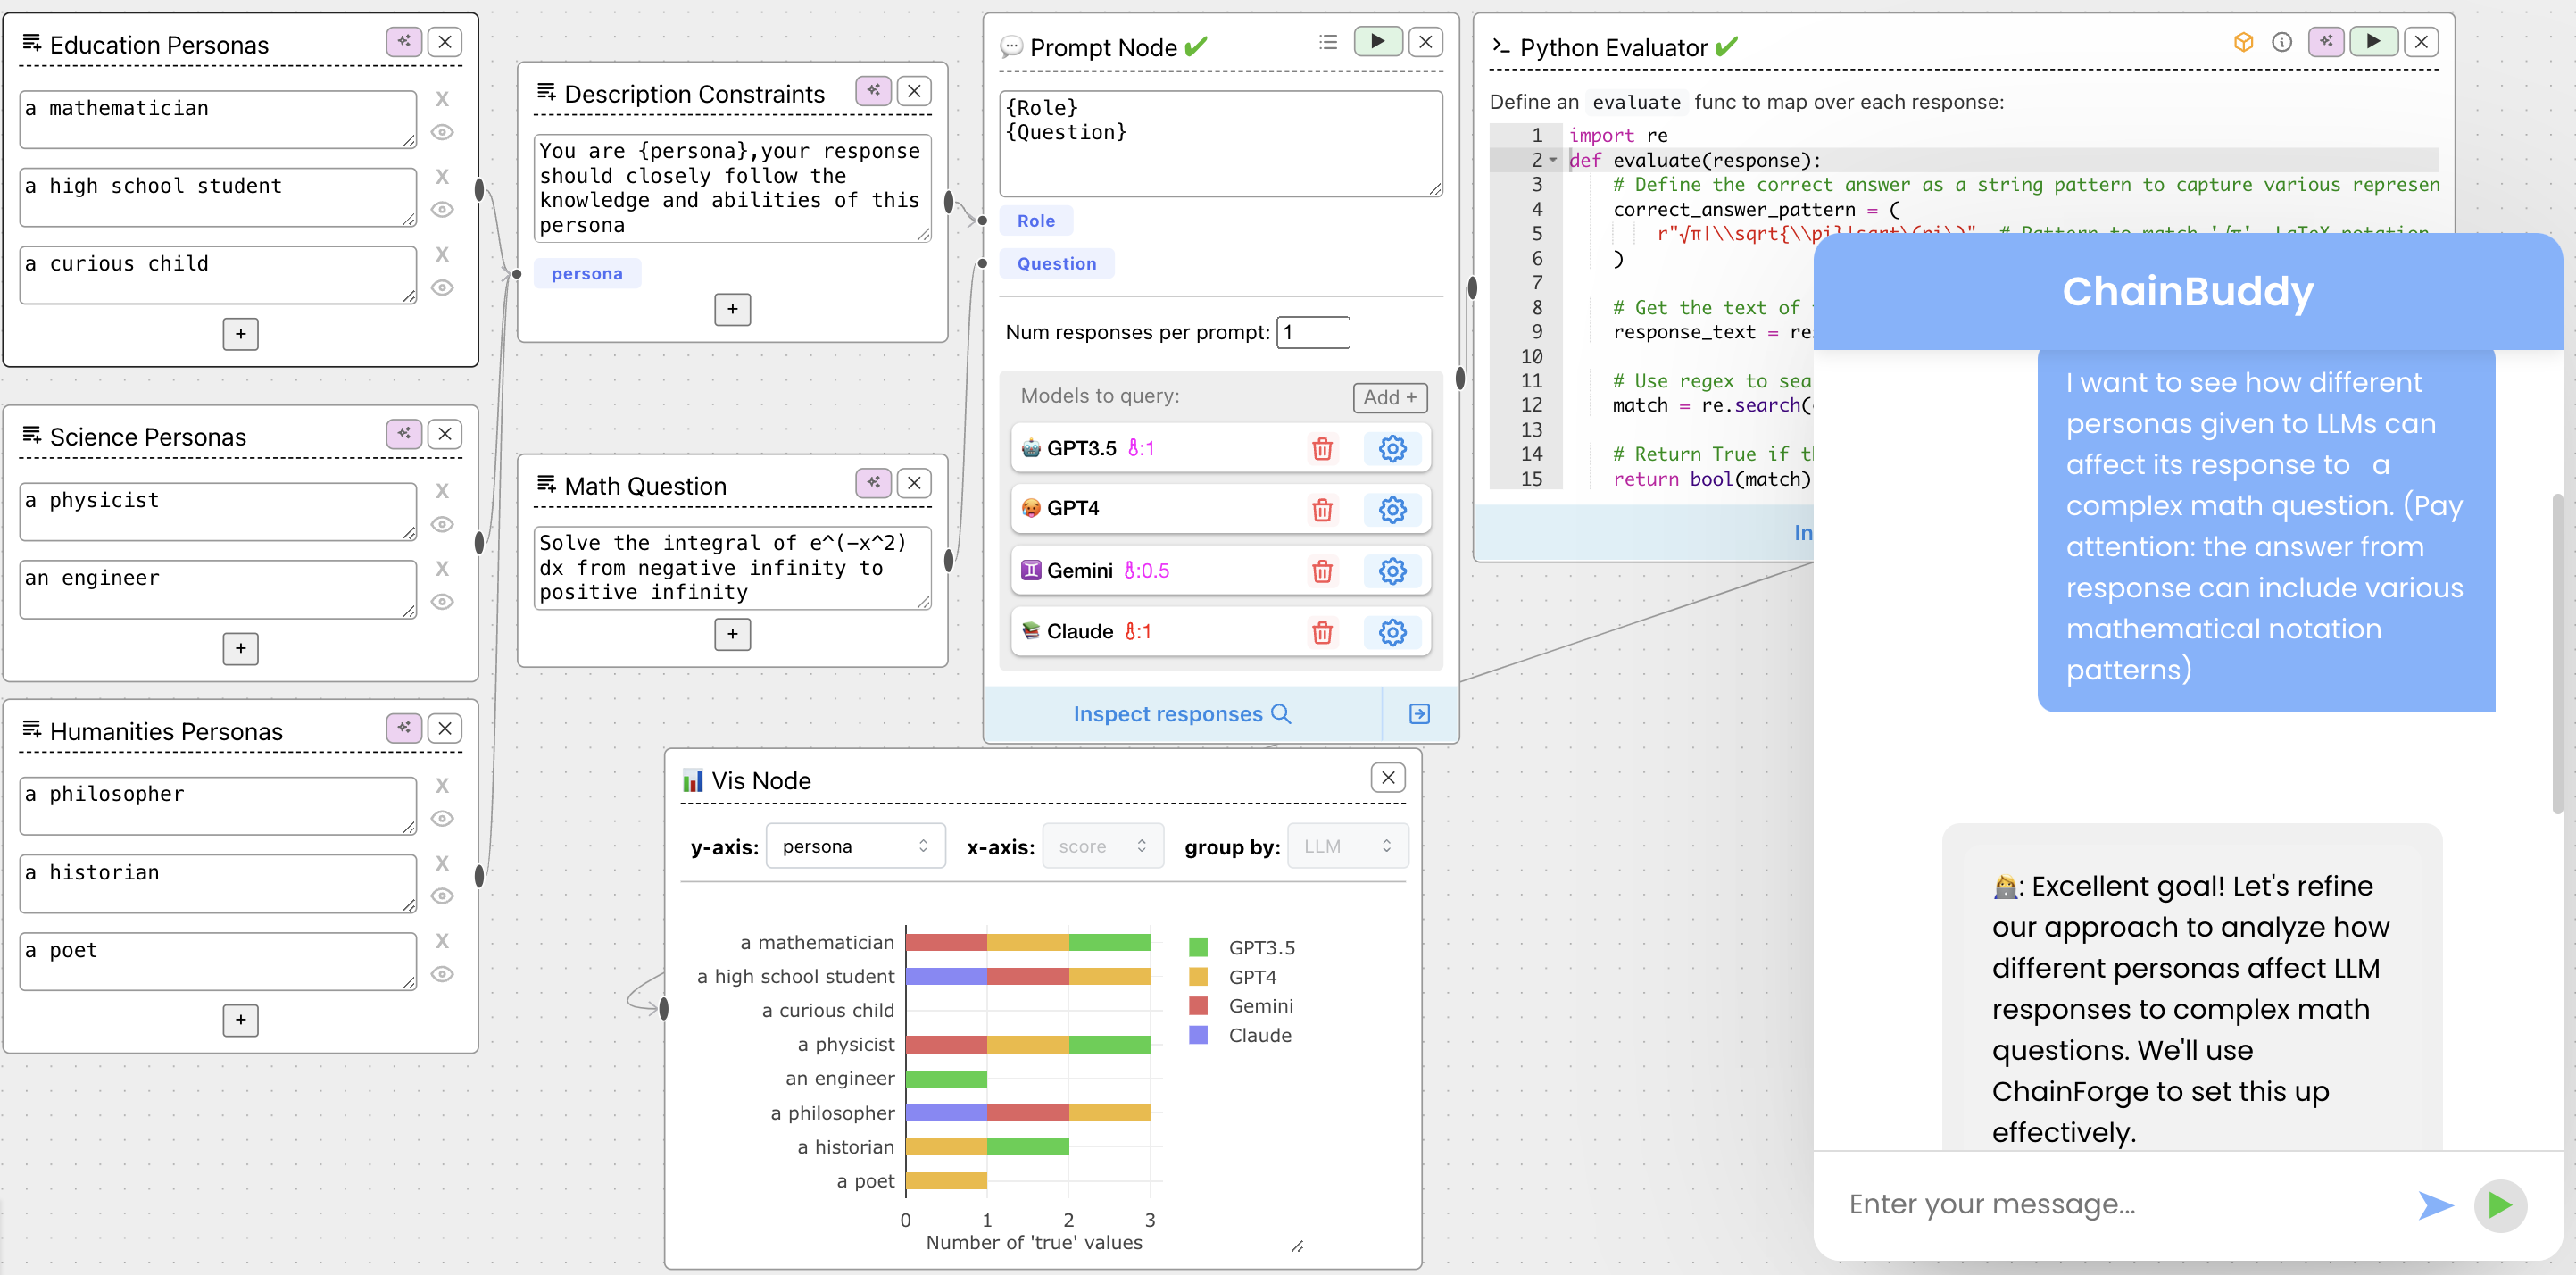Run the Prompt Node play button
Image resolution: width=2576 pixels, height=1275 pixels.
click(x=1377, y=42)
